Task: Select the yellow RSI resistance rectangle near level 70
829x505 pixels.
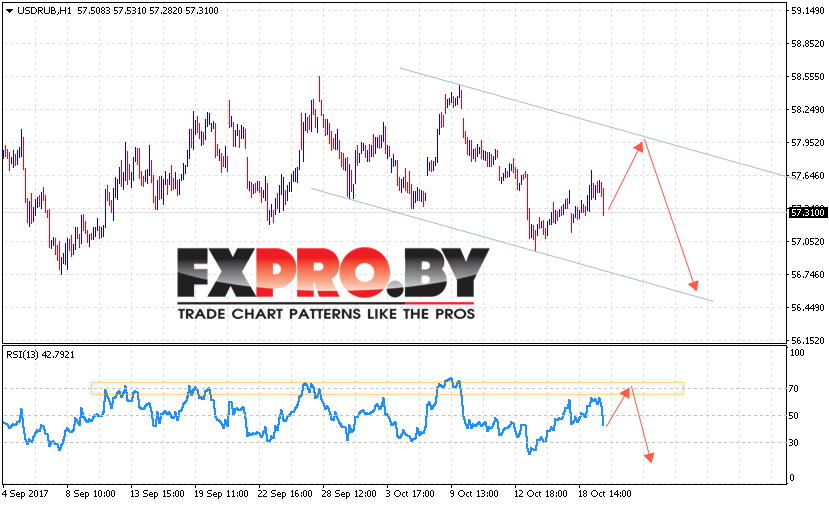Action: click(x=387, y=389)
